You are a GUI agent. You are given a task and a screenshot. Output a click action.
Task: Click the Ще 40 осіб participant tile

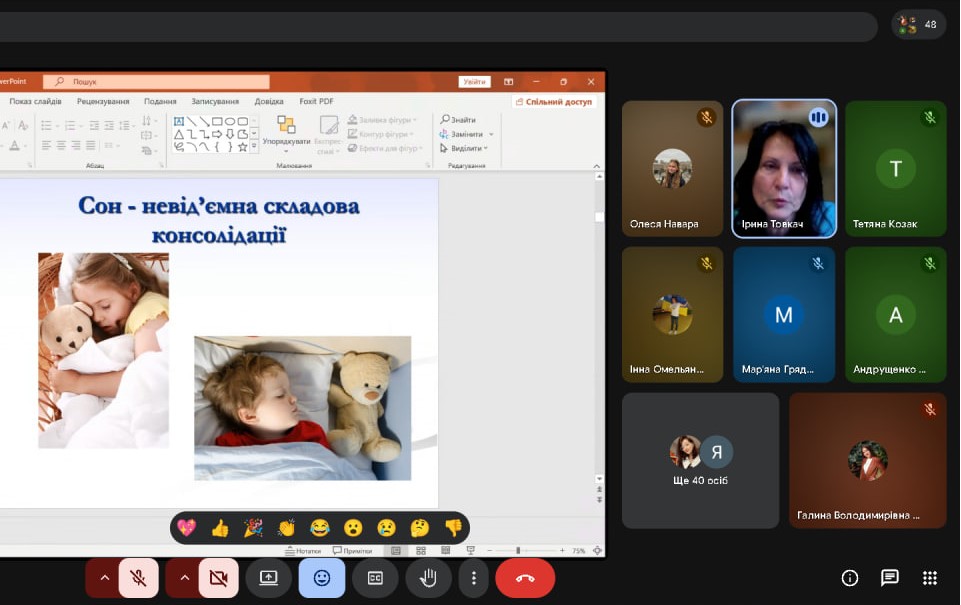(700, 460)
